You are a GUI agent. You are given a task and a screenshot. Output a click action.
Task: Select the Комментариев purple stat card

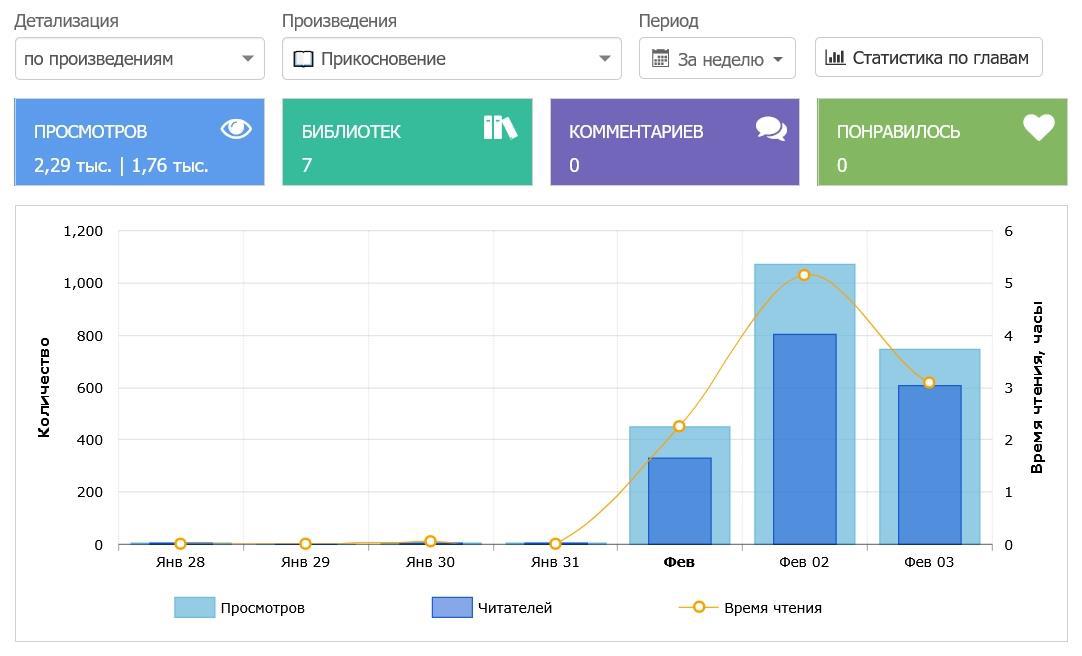pyautogui.click(x=675, y=142)
